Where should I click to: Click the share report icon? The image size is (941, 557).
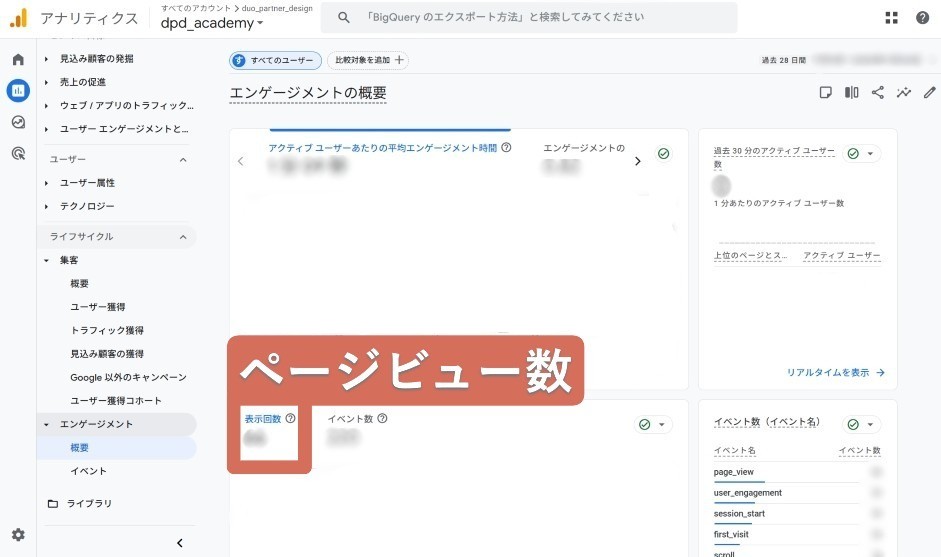coord(878,93)
